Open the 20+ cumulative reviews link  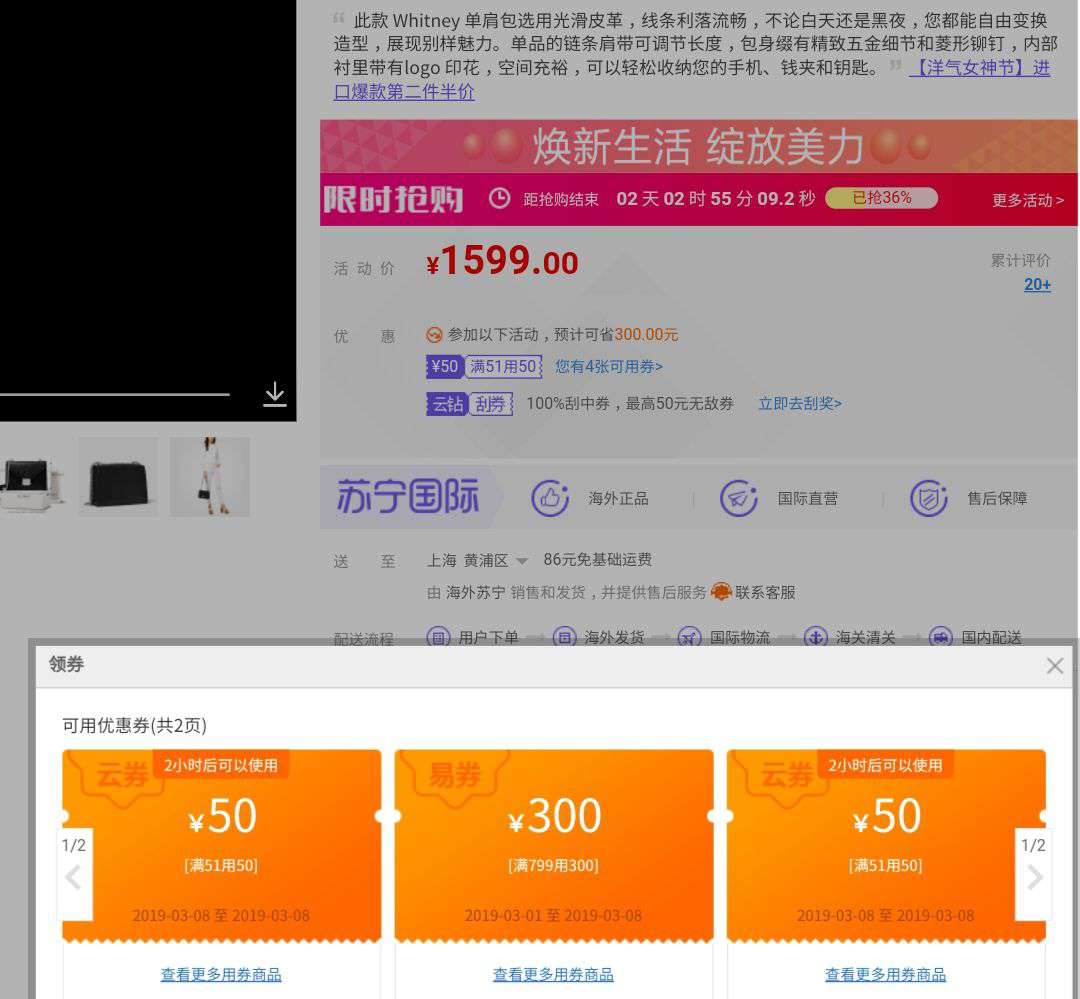tap(1037, 285)
